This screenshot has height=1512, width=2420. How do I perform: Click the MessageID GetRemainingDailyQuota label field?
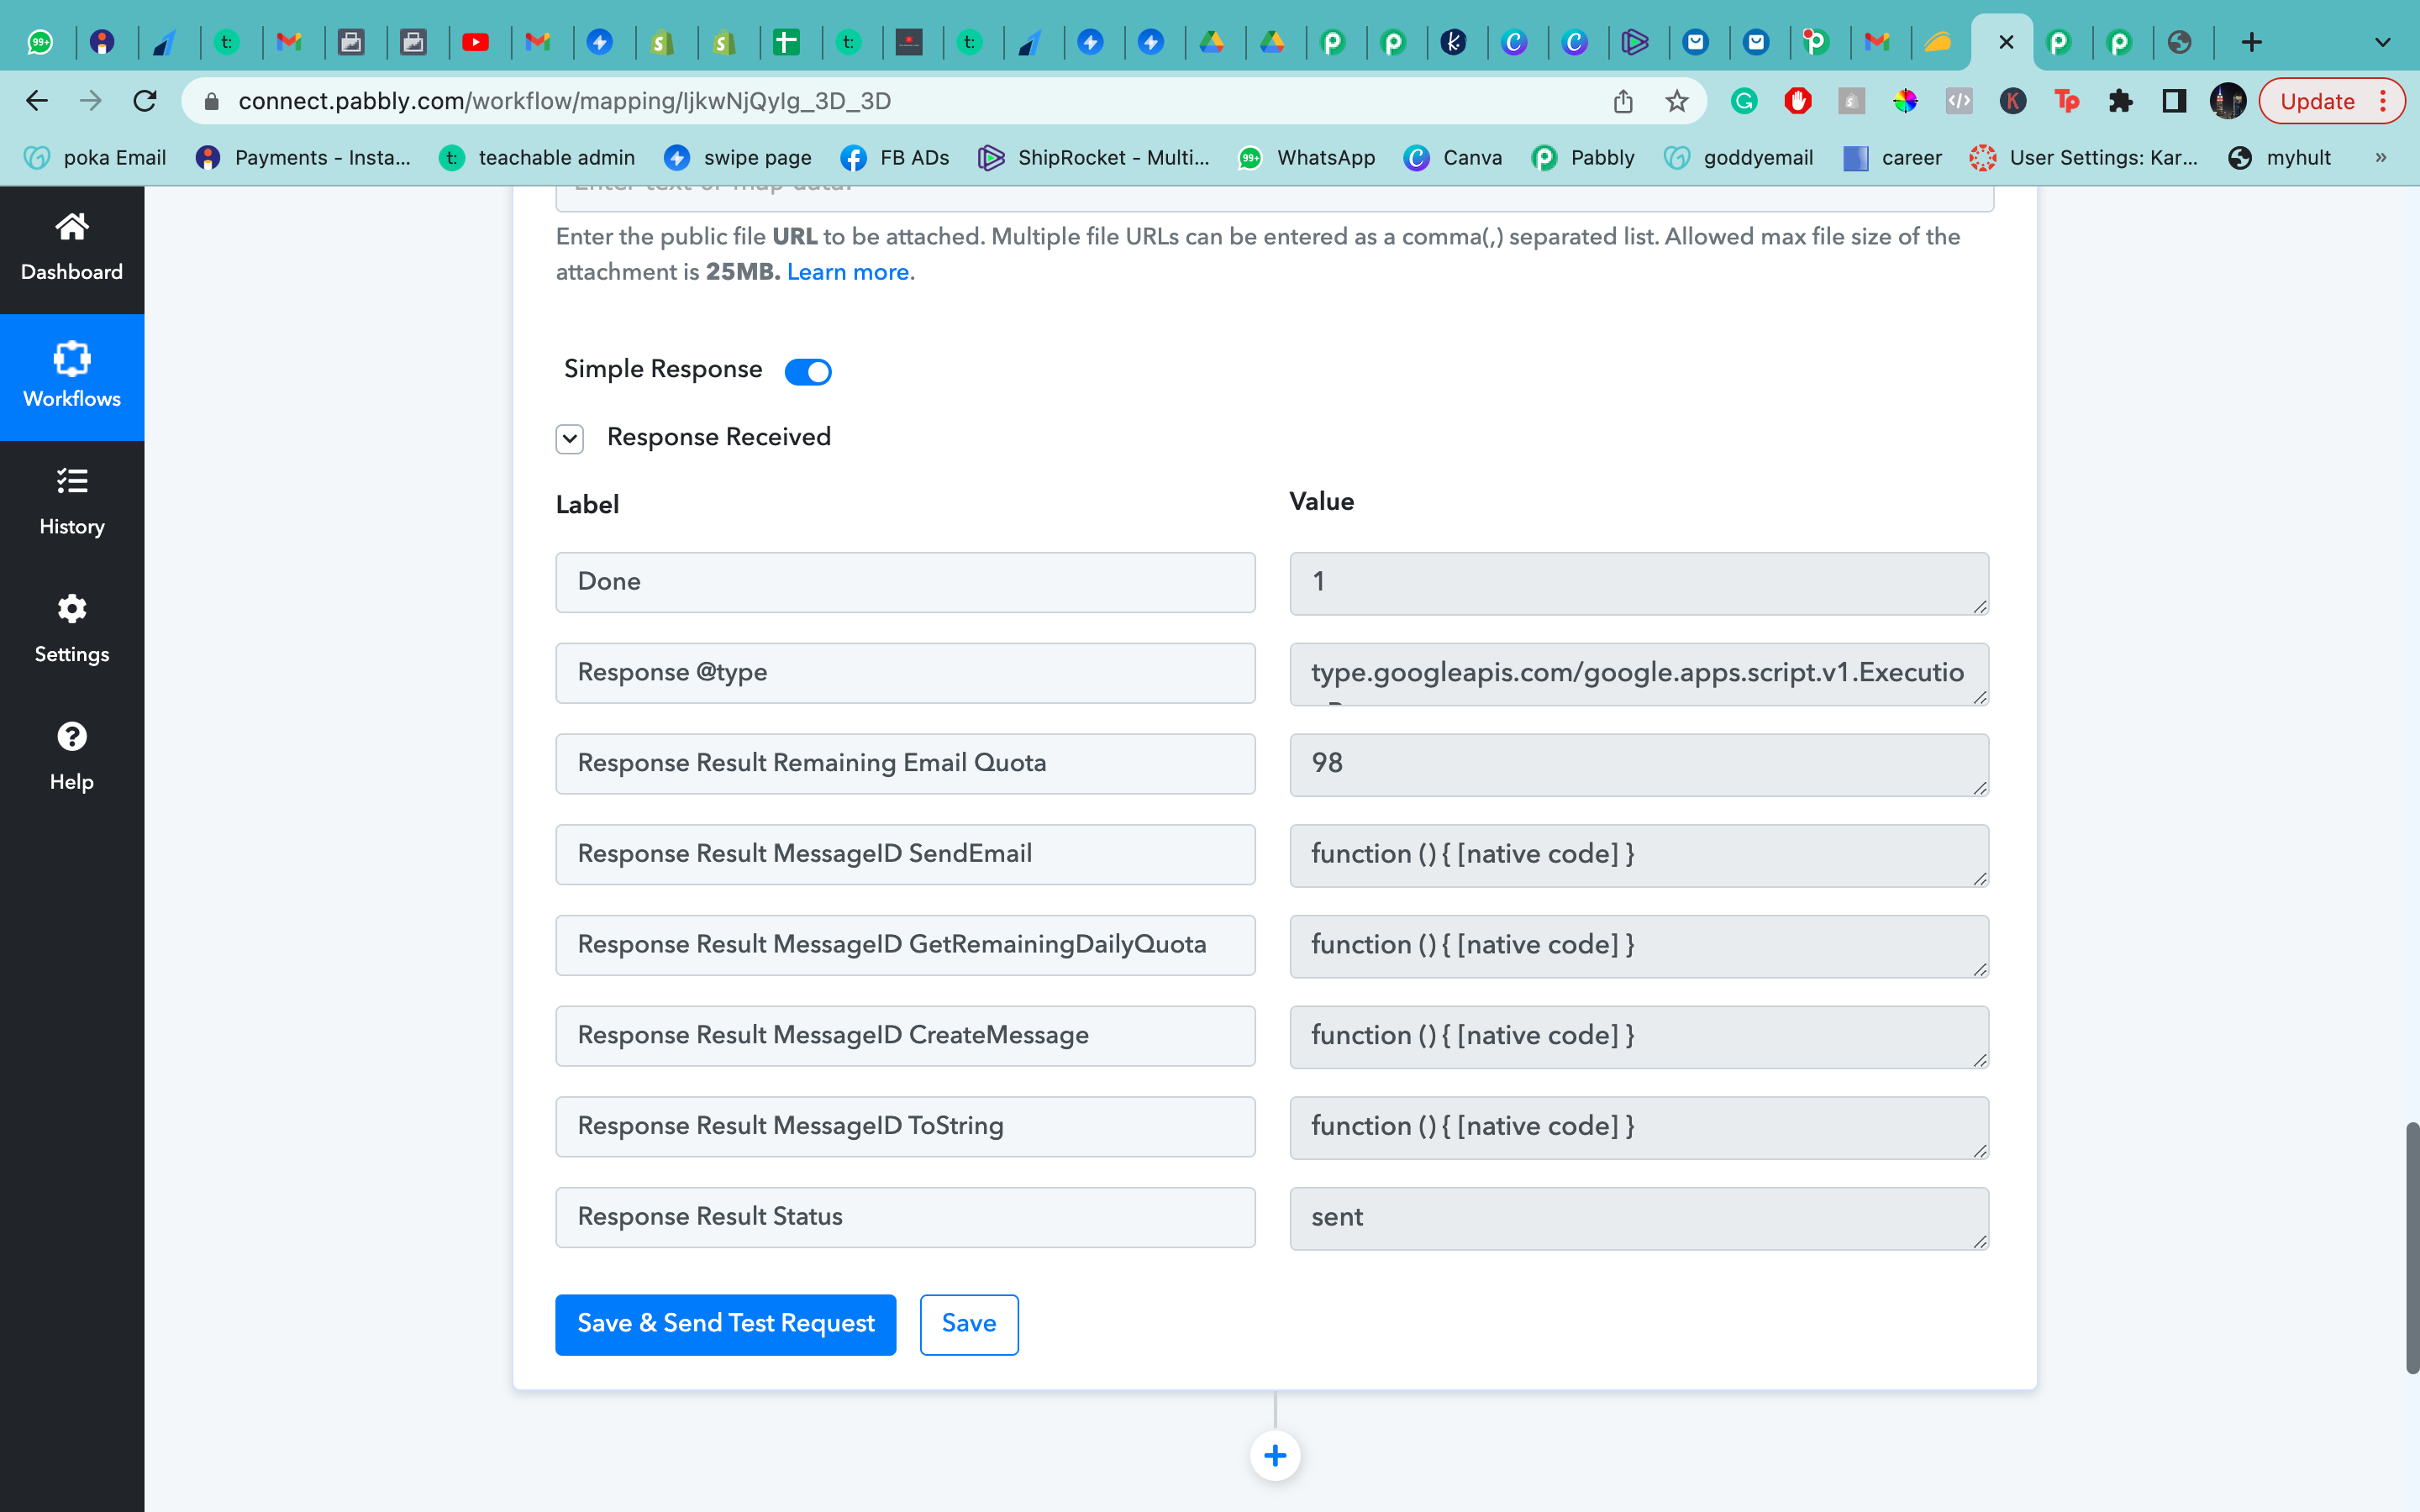(905, 945)
